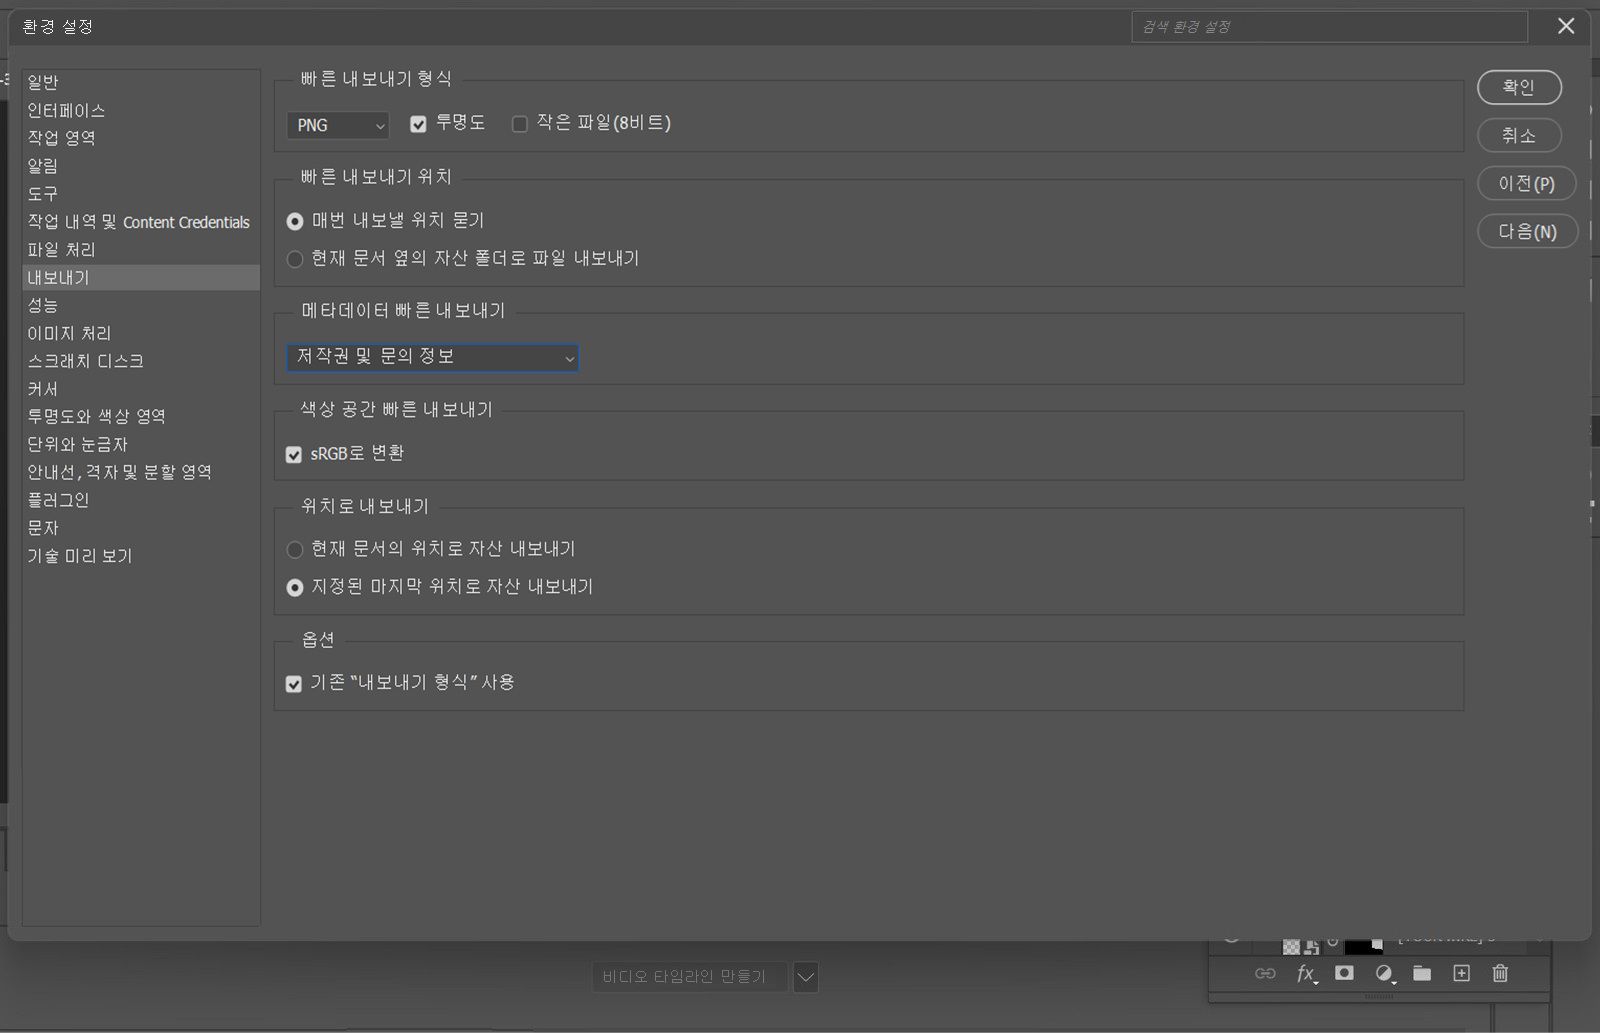1600x1033 pixels.
Task: Create a new layer group folder
Action: 1421,973
